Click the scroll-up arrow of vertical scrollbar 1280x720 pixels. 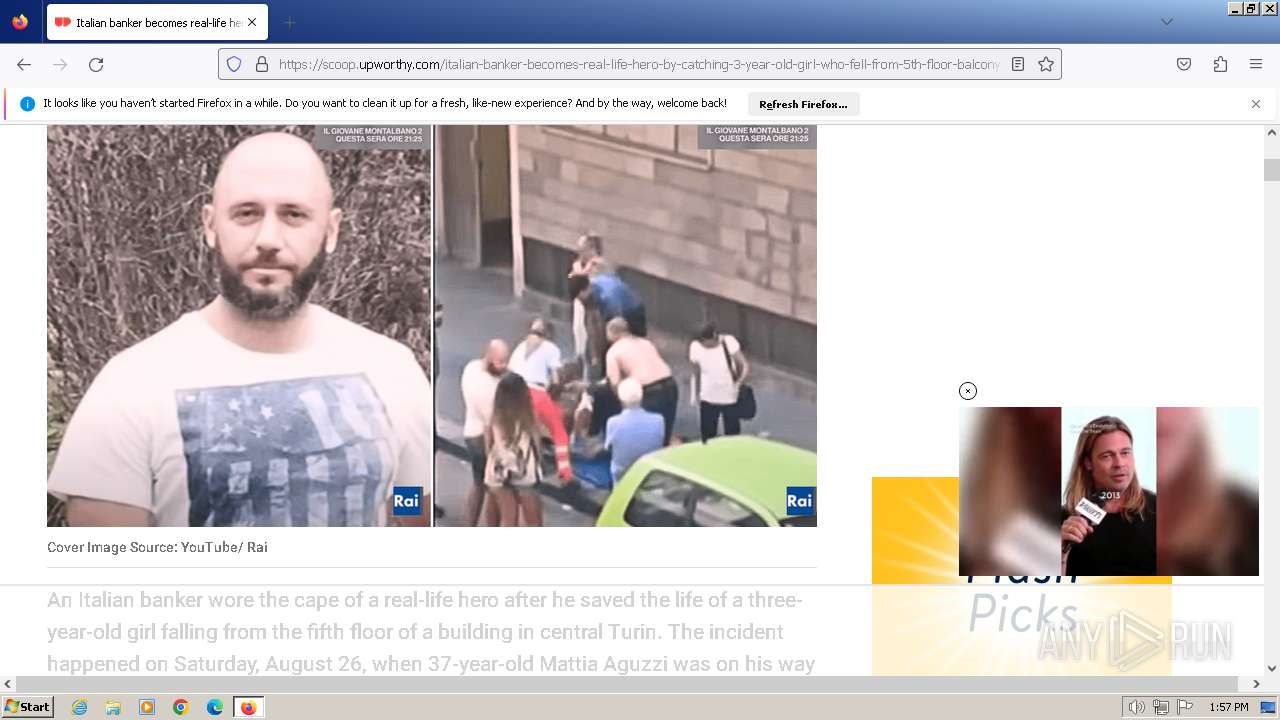coord(1272,132)
